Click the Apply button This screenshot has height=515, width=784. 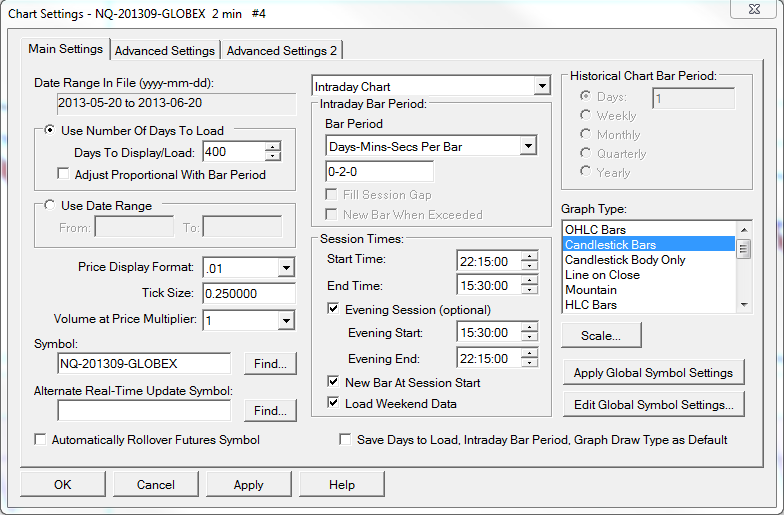point(249,484)
